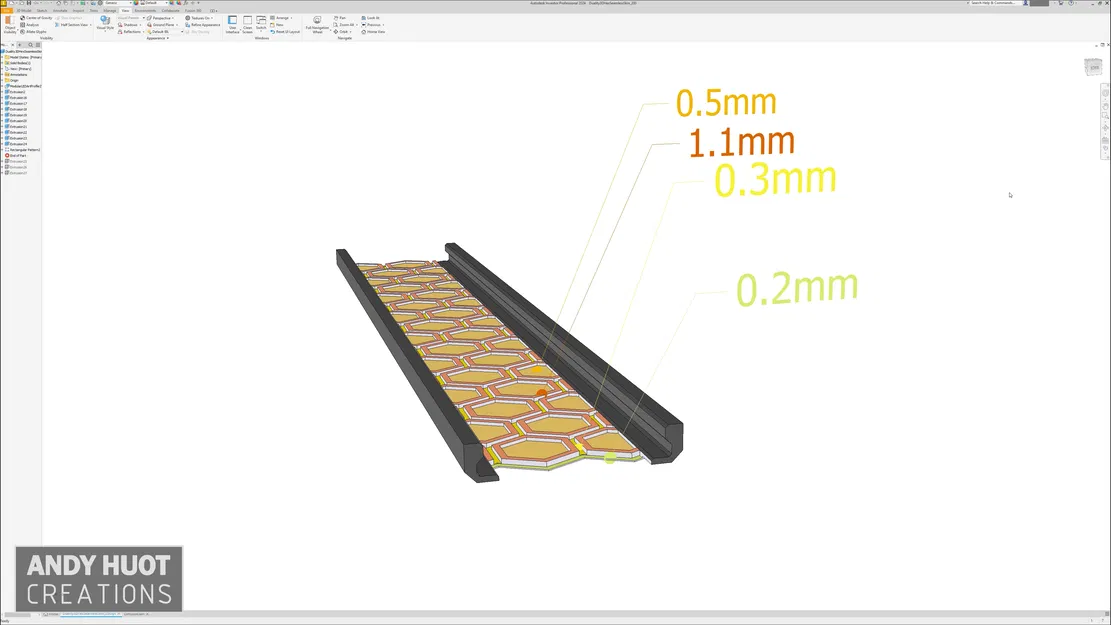
Task: Switch to the Annotate tab
Action: pyautogui.click(x=60, y=11)
